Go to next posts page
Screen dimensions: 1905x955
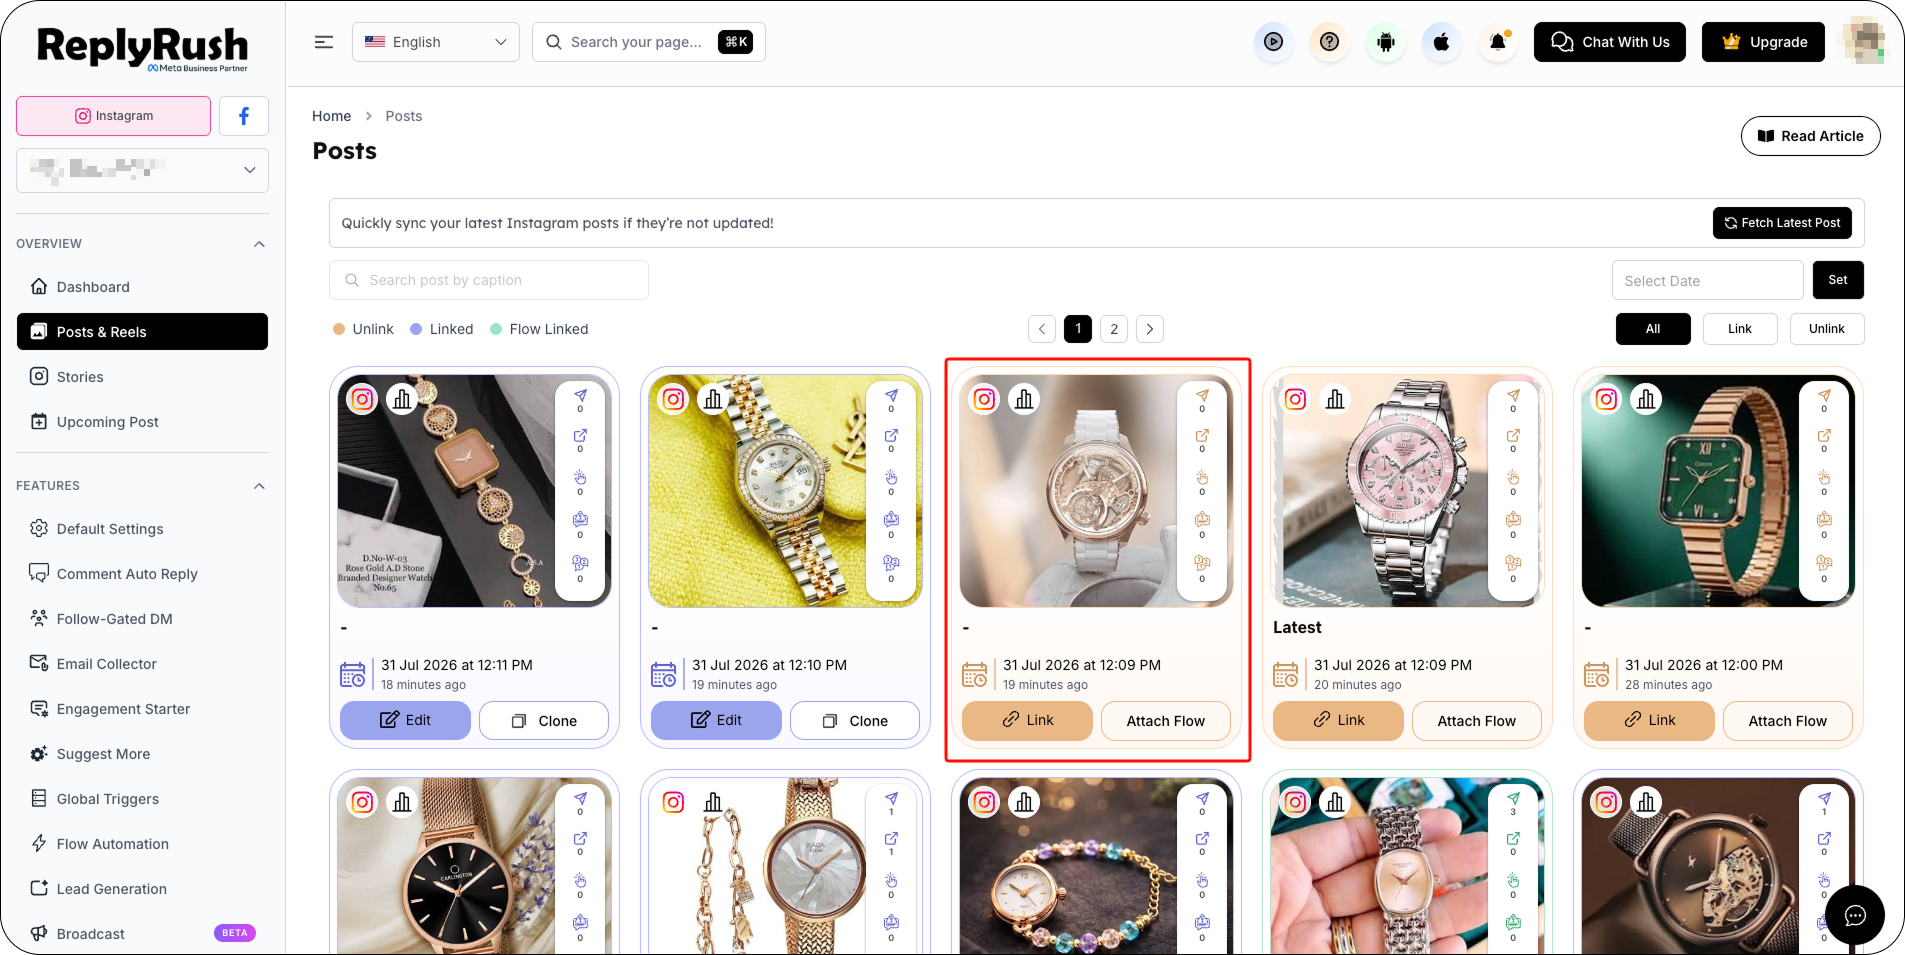click(1150, 329)
